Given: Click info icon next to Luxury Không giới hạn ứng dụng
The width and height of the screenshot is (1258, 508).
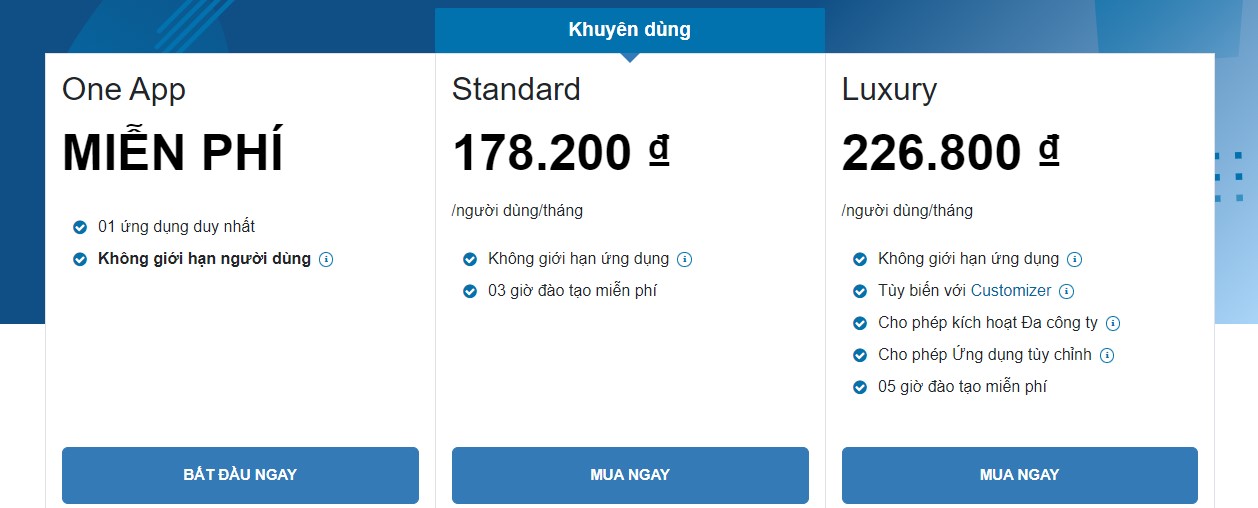Looking at the screenshot, I should point(1074,259).
